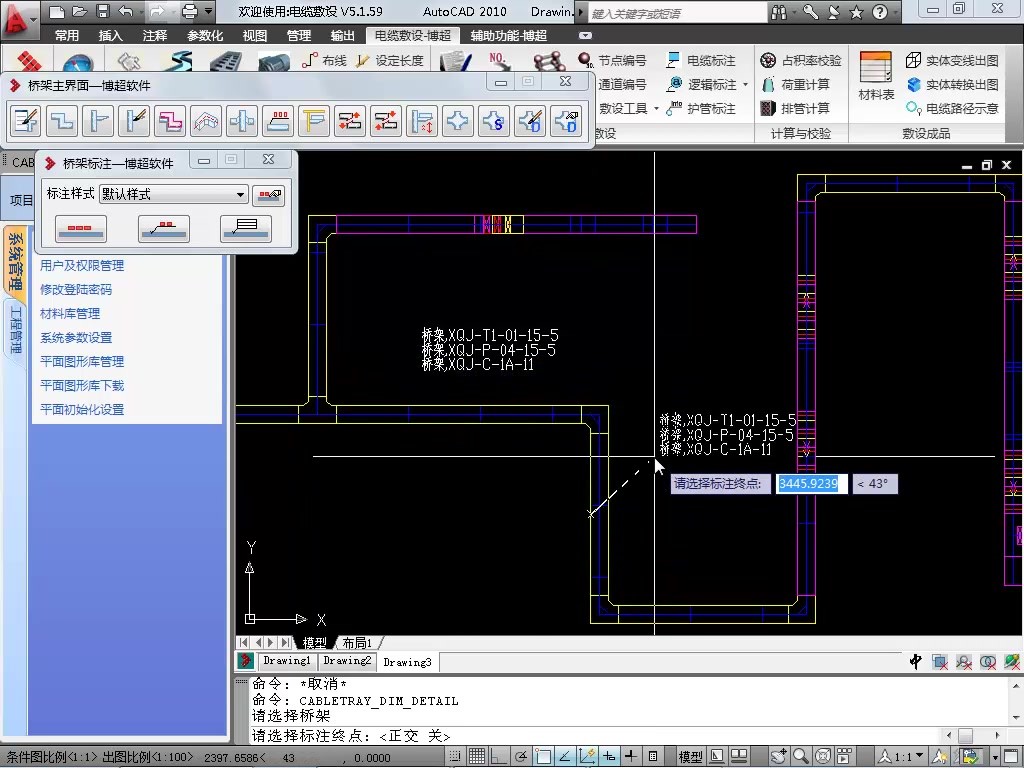Click the Zoom magnifier in status bar
Image resolution: width=1024 pixels, height=768 pixels.
coord(801,756)
